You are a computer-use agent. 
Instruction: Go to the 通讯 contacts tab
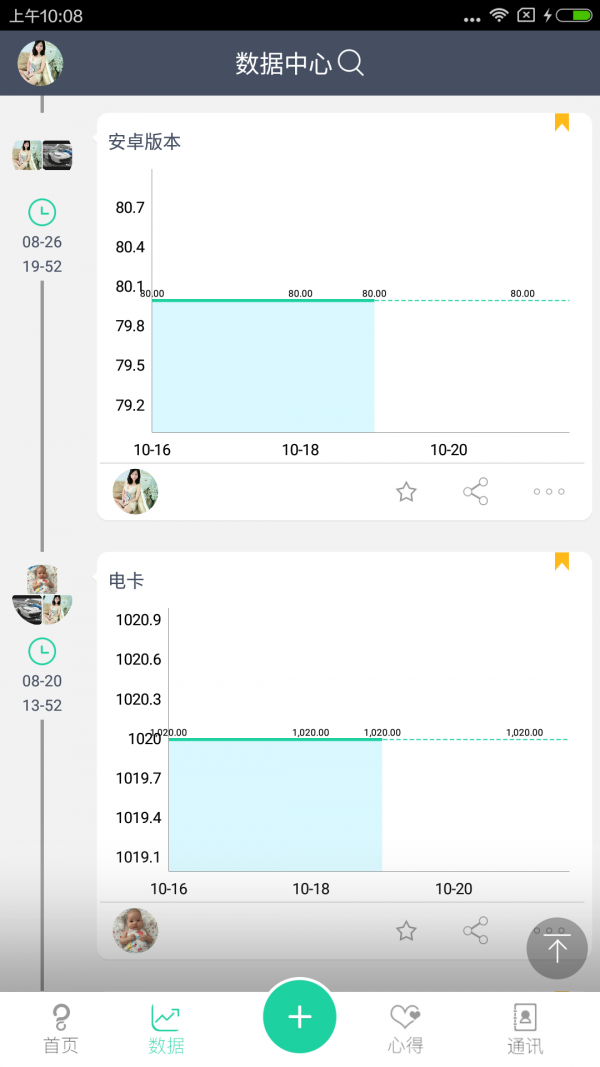click(x=525, y=1030)
